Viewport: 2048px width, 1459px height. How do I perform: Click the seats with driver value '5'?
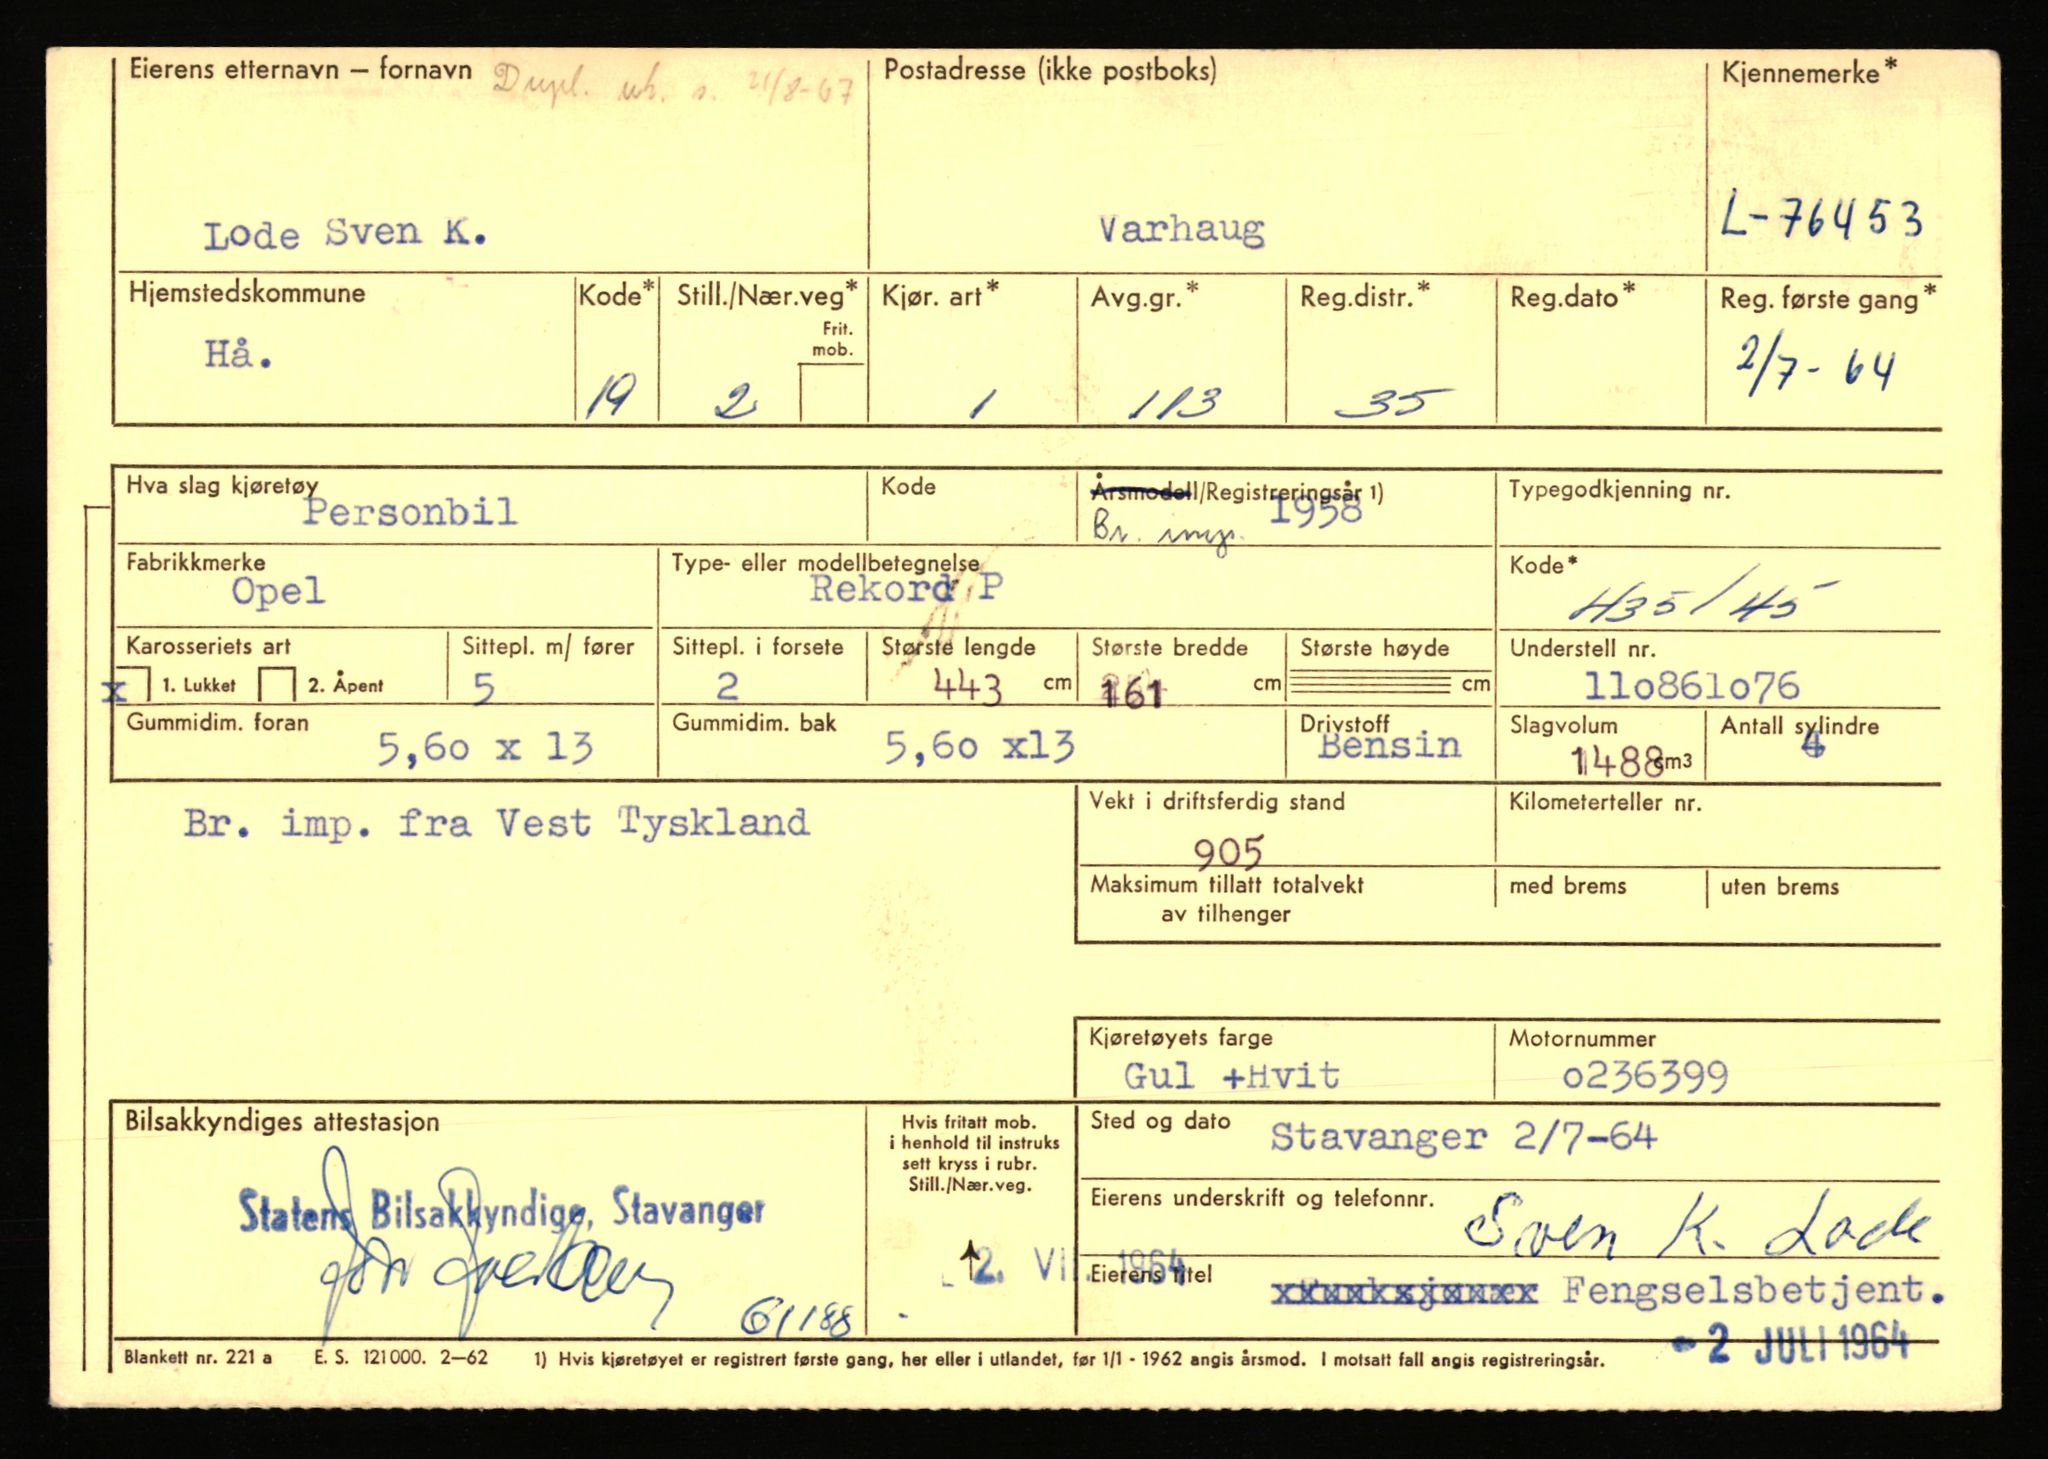pos(483,688)
